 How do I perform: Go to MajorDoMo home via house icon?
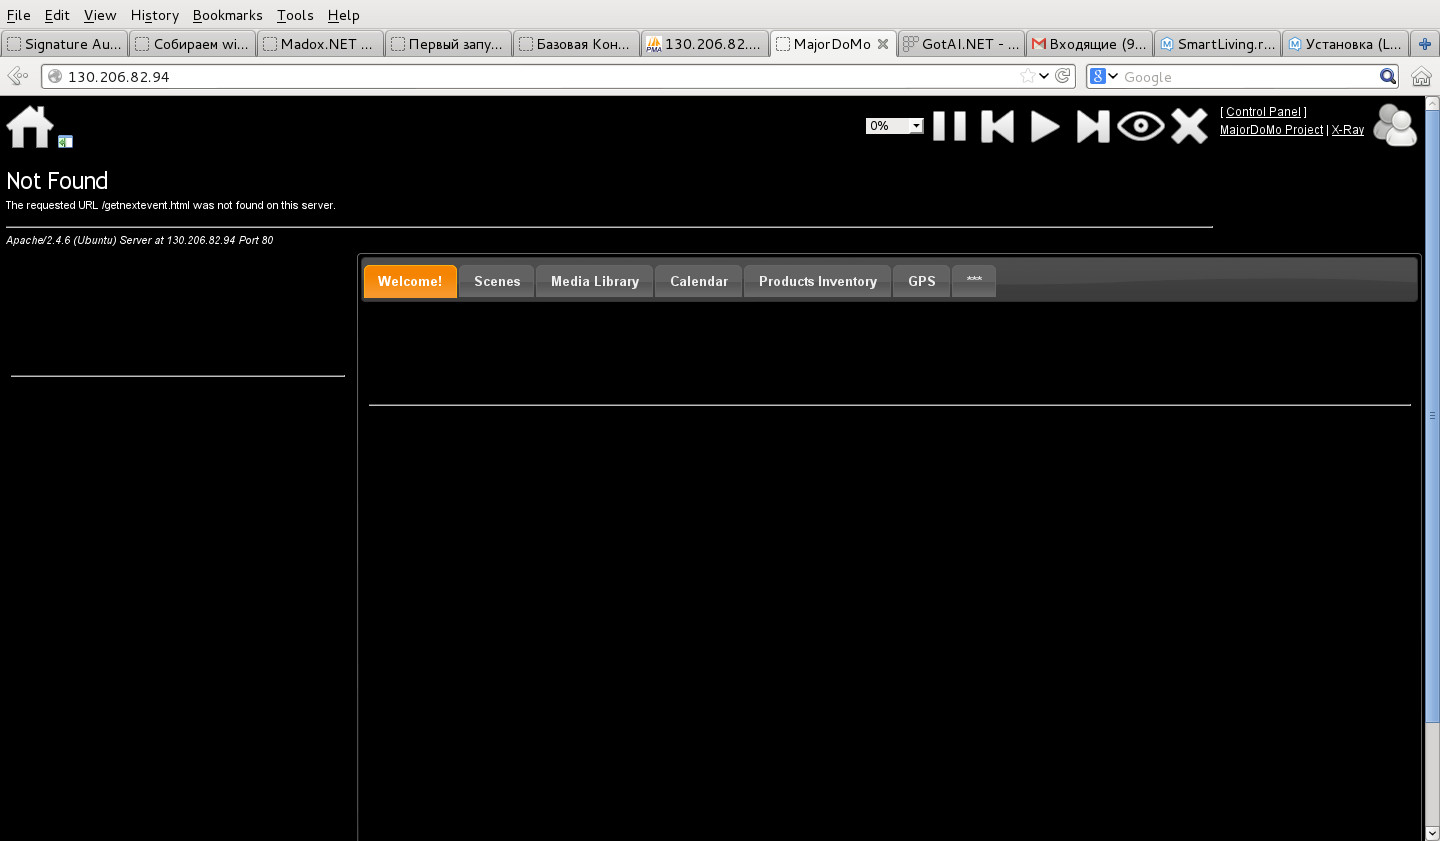(x=30, y=127)
